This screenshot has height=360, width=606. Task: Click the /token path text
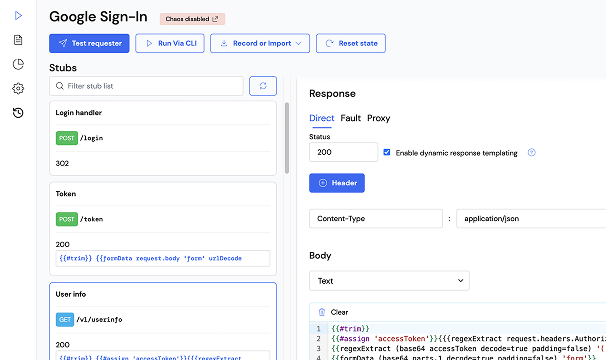91,219
